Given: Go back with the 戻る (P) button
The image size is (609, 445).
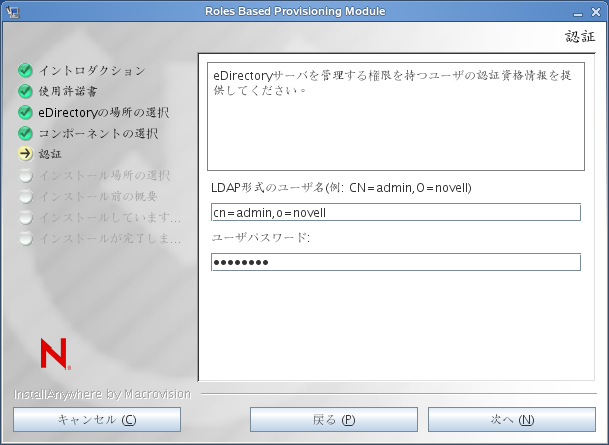Looking at the screenshot, I should [x=334, y=419].
